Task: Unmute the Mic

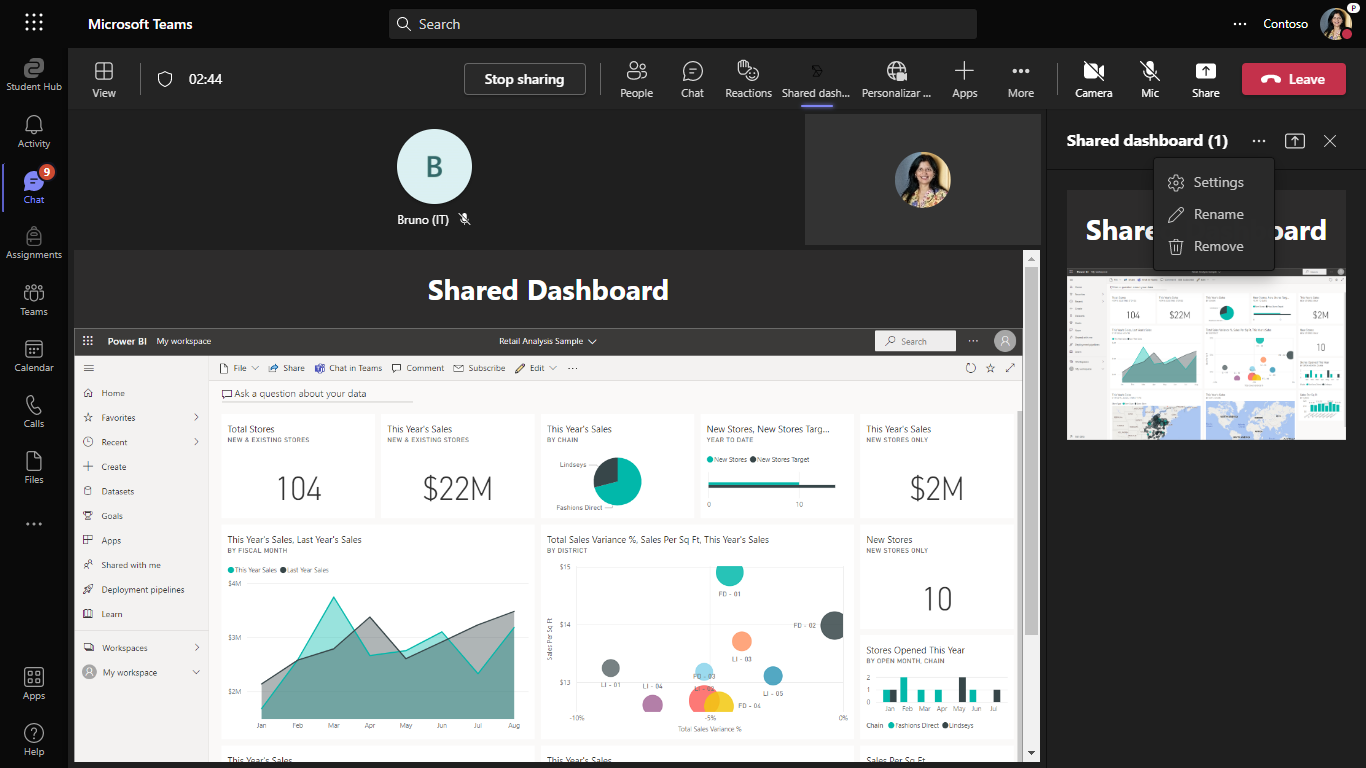Action: [1150, 79]
